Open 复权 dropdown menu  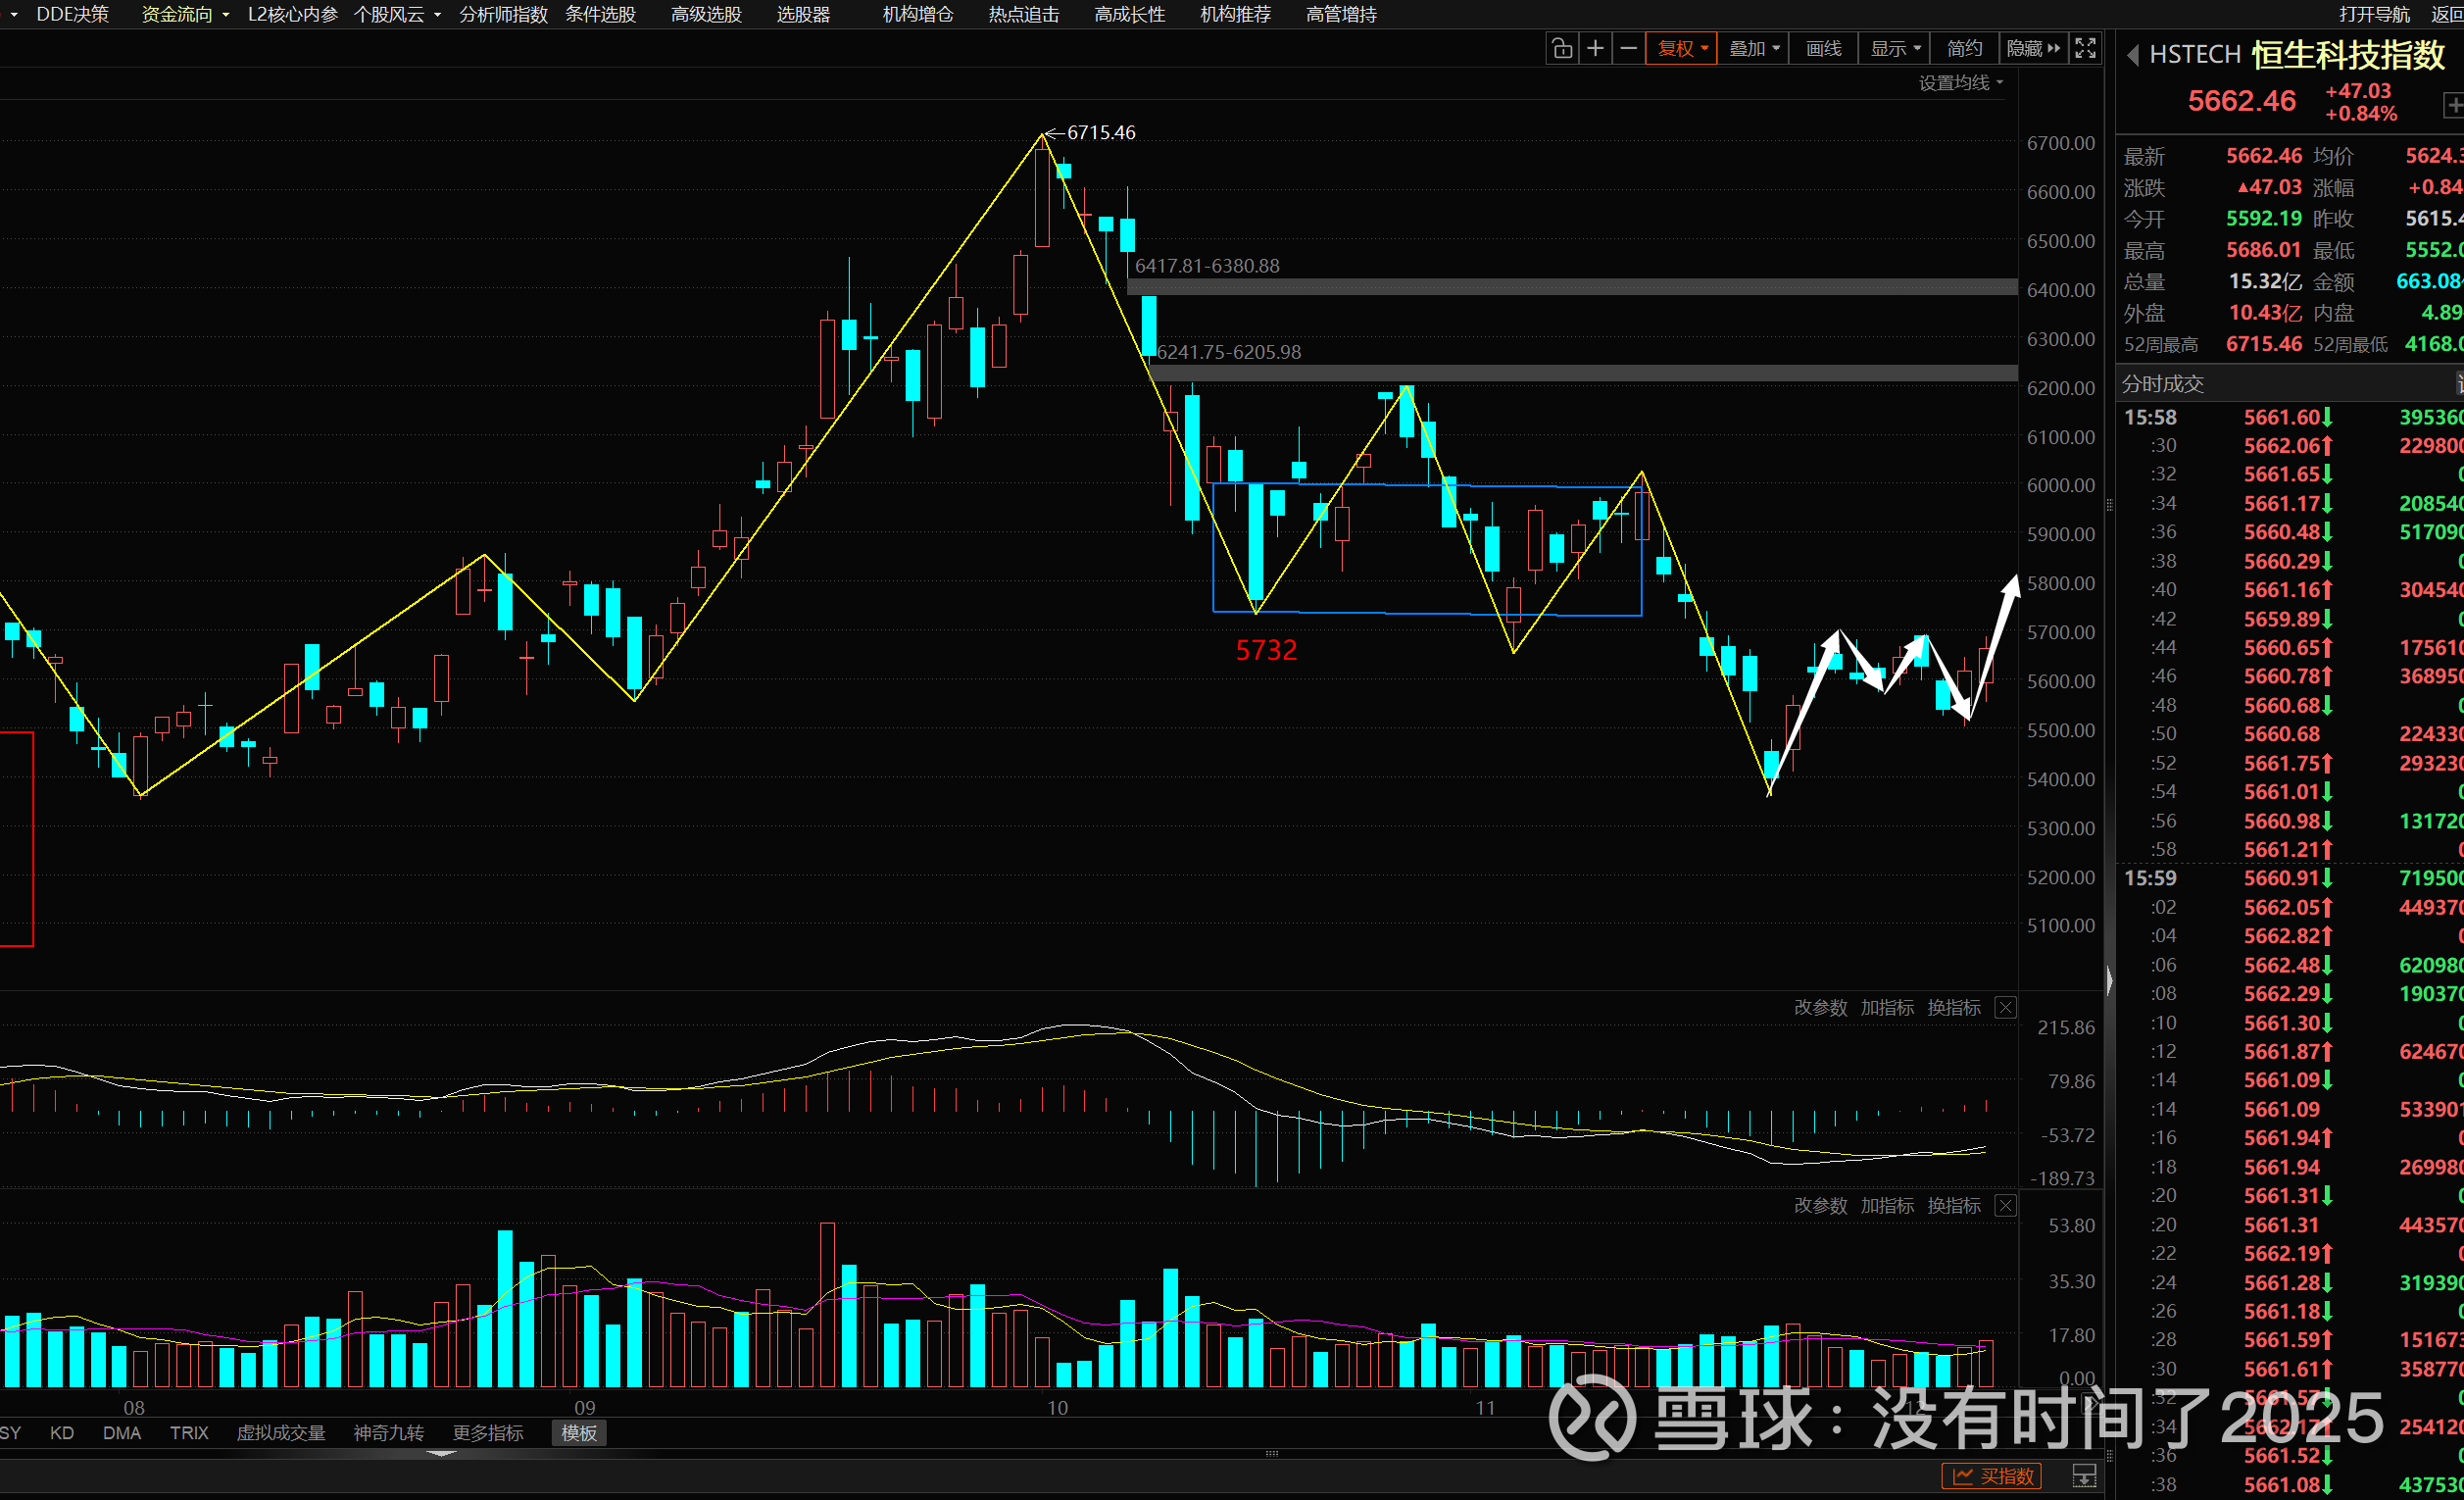pyautogui.click(x=1682, y=48)
